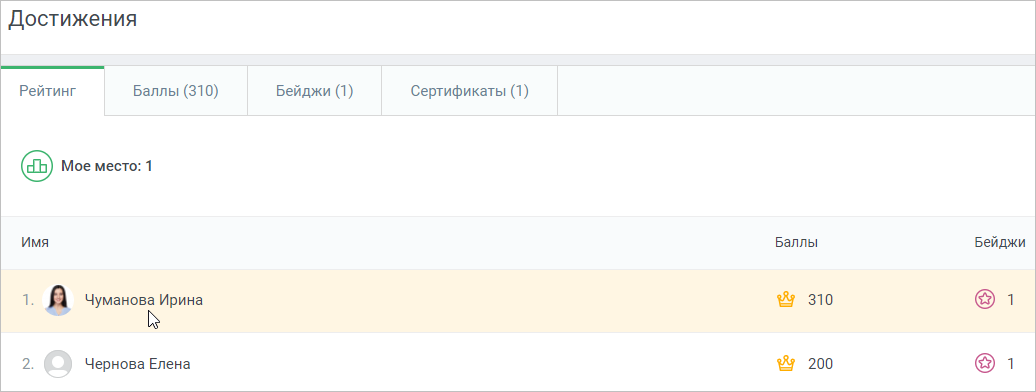The image size is (1036, 392).
Task: Click the Бейджи column header
Action: tap(1000, 243)
